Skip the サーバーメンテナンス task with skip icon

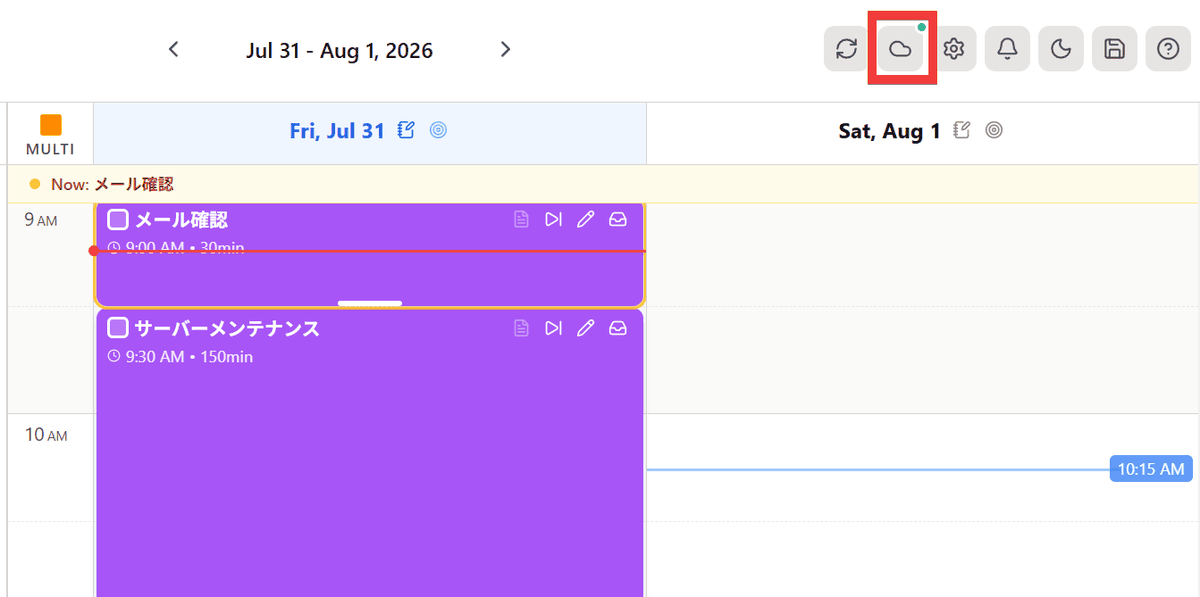553,327
